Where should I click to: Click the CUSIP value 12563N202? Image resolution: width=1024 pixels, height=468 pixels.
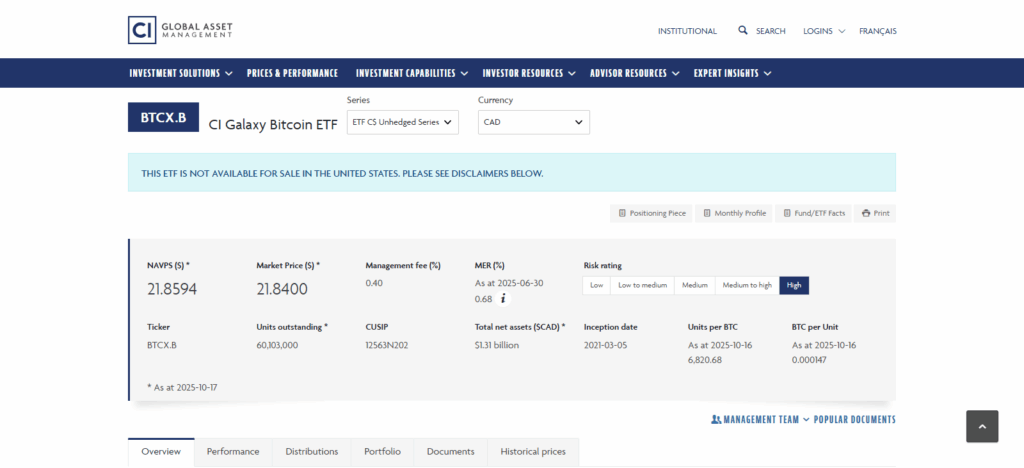click(387, 345)
